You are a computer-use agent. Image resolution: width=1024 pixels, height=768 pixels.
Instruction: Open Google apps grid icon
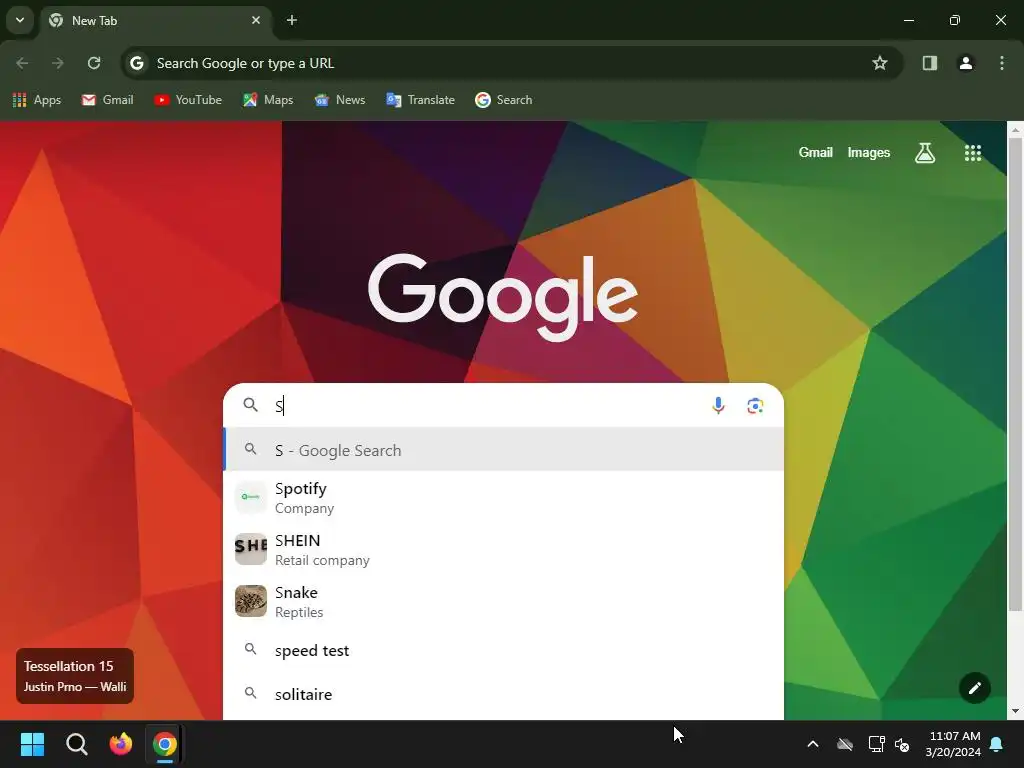tap(973, 153)
